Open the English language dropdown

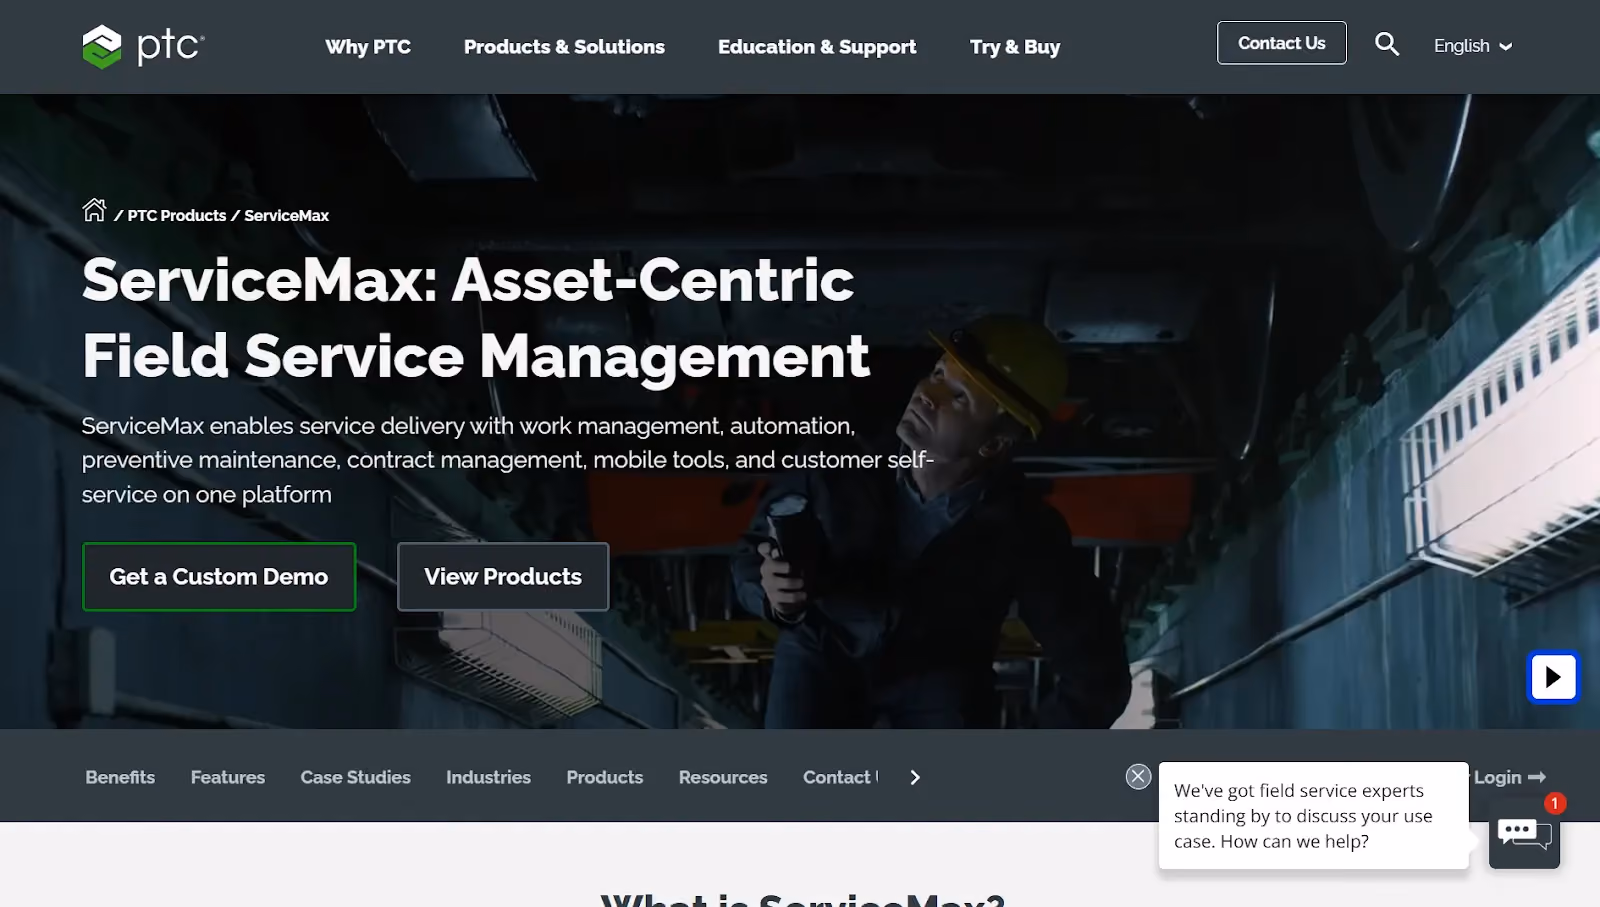click(x=1473, y=46)
